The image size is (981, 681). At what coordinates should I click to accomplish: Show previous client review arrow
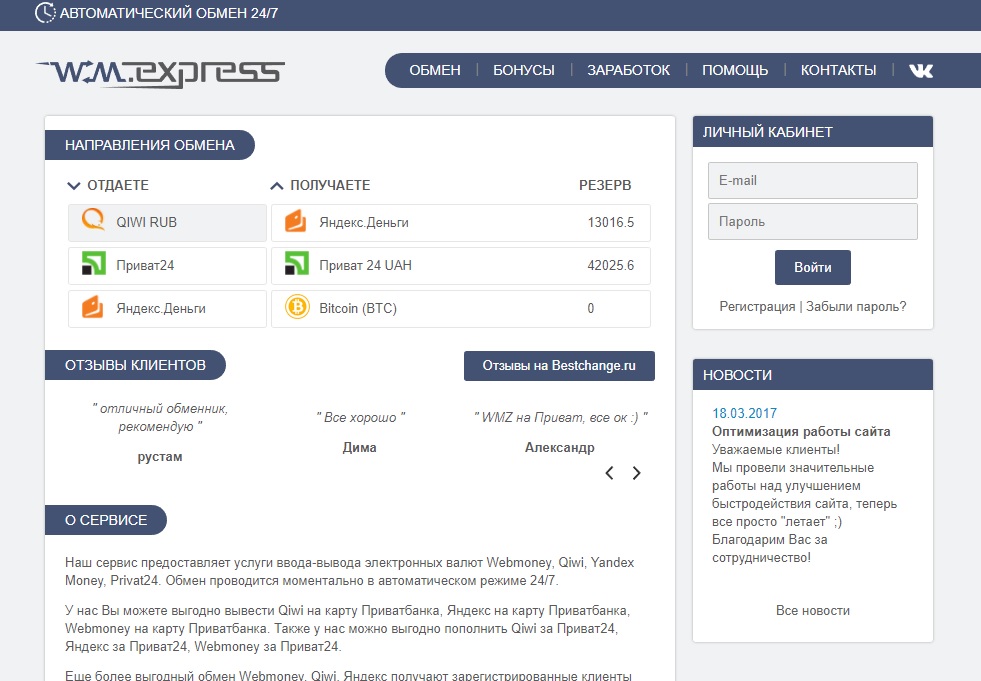pos(609,473)
